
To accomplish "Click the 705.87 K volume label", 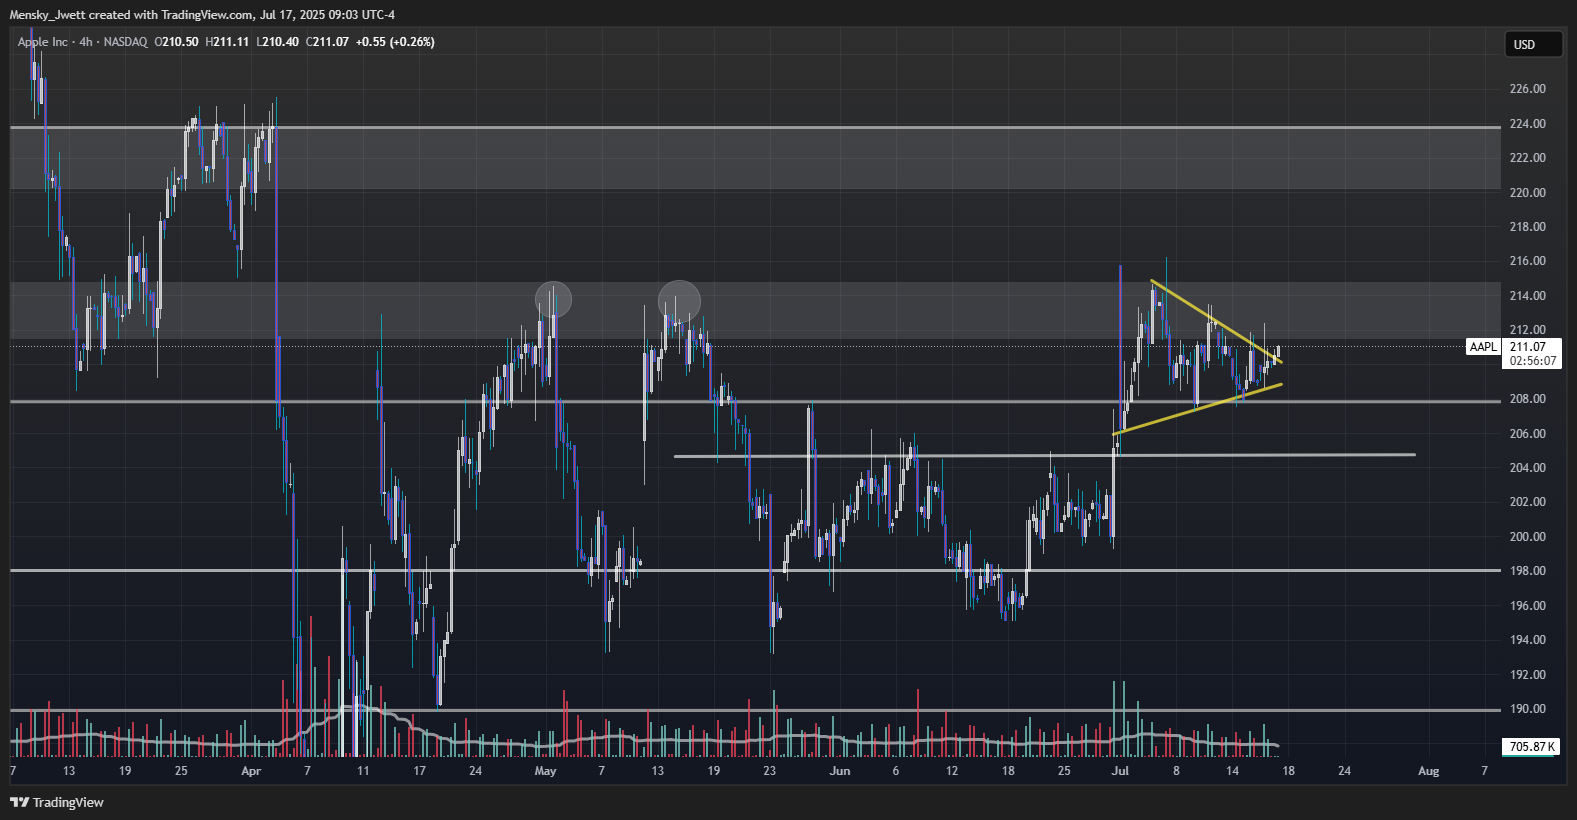I will click(x=1531, y=747).
